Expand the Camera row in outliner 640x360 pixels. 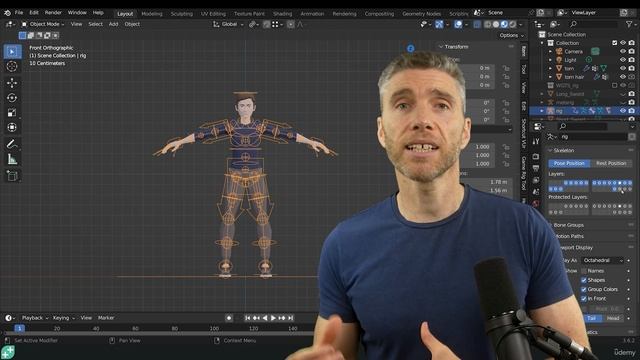[550, 51]
